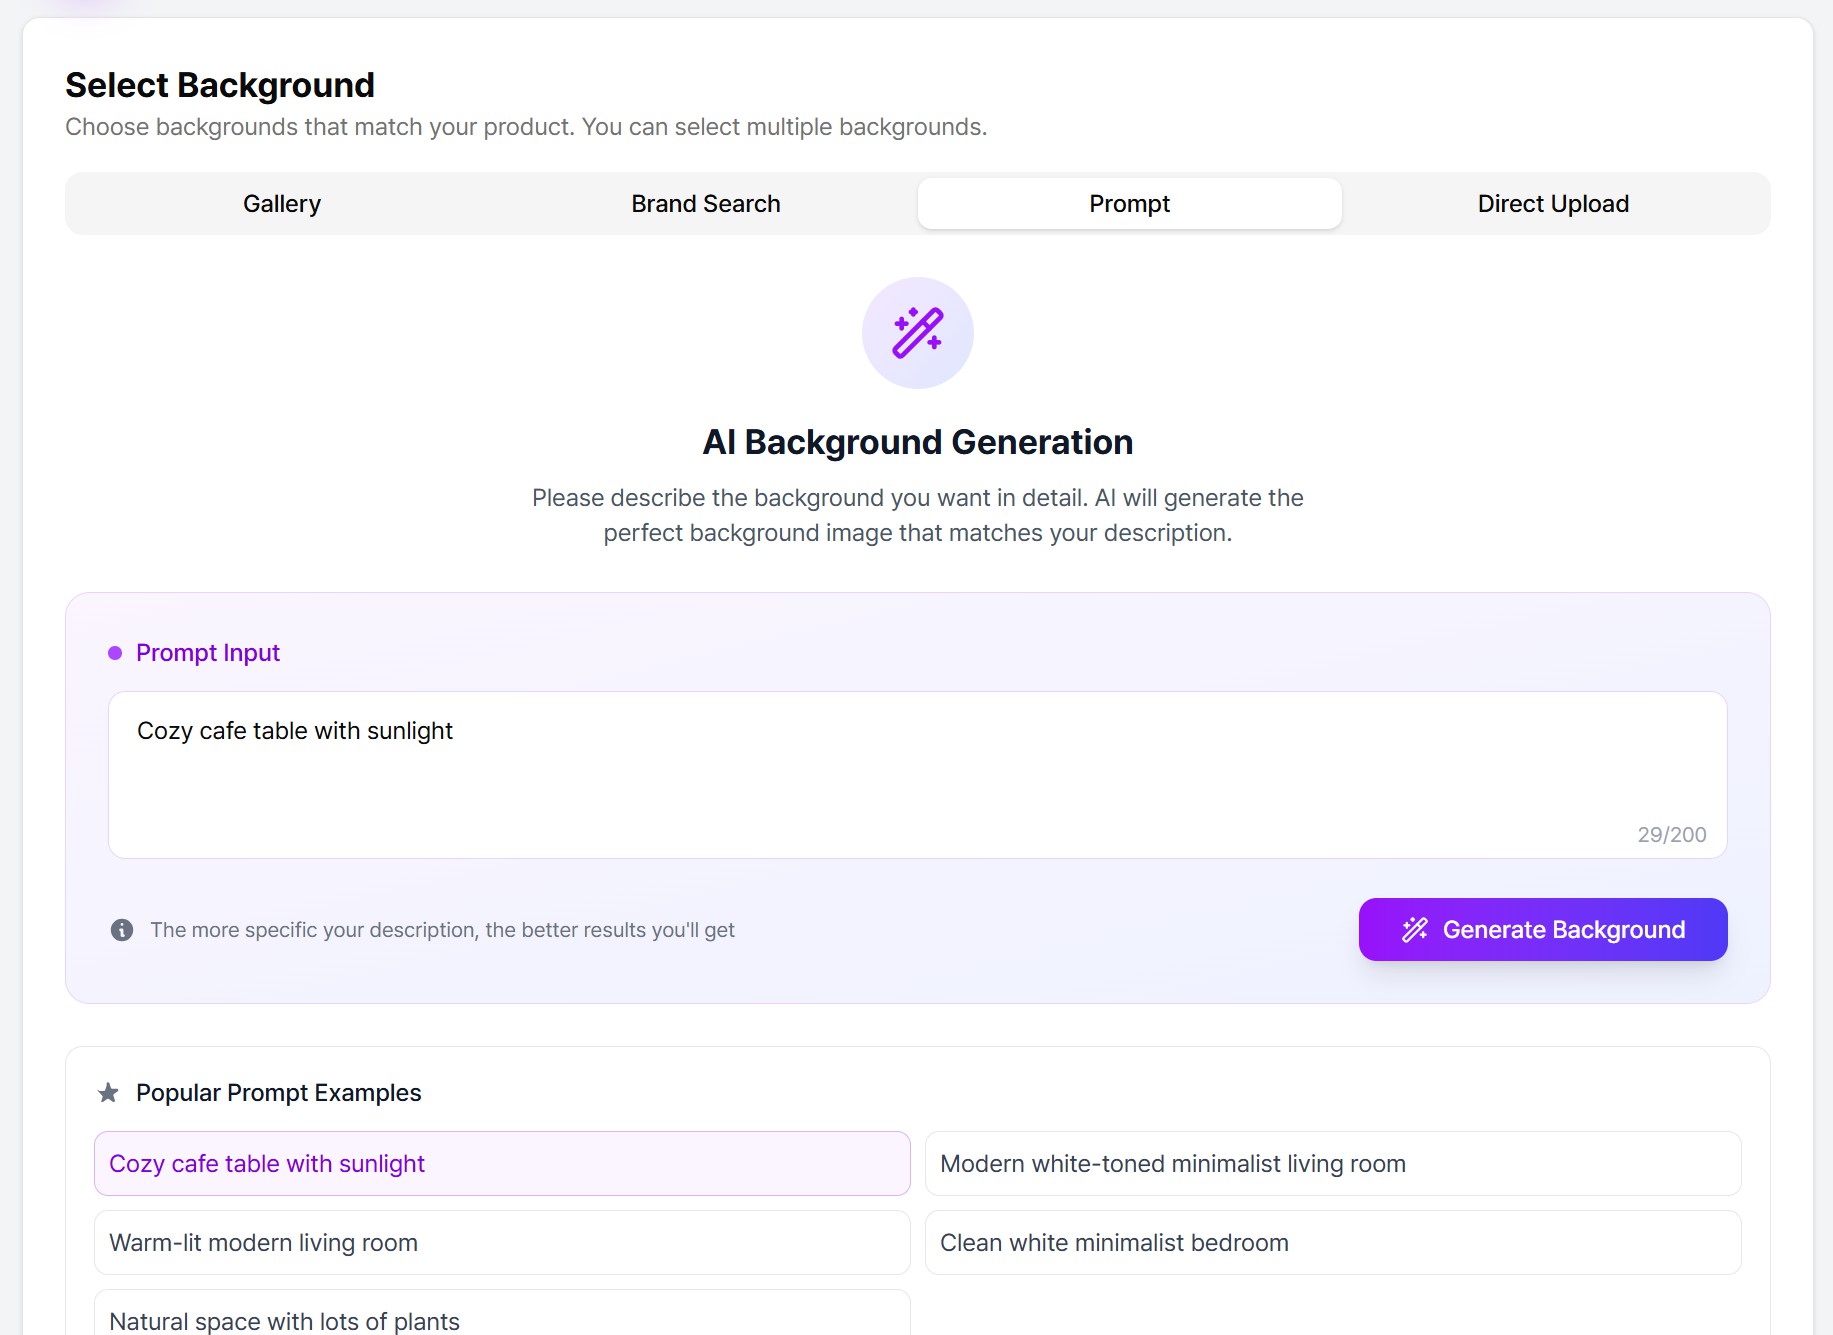This screenshot has width=1833, height=1335.
Task: Switch to the Direct Upload tab
Action: click(1552, 203)
